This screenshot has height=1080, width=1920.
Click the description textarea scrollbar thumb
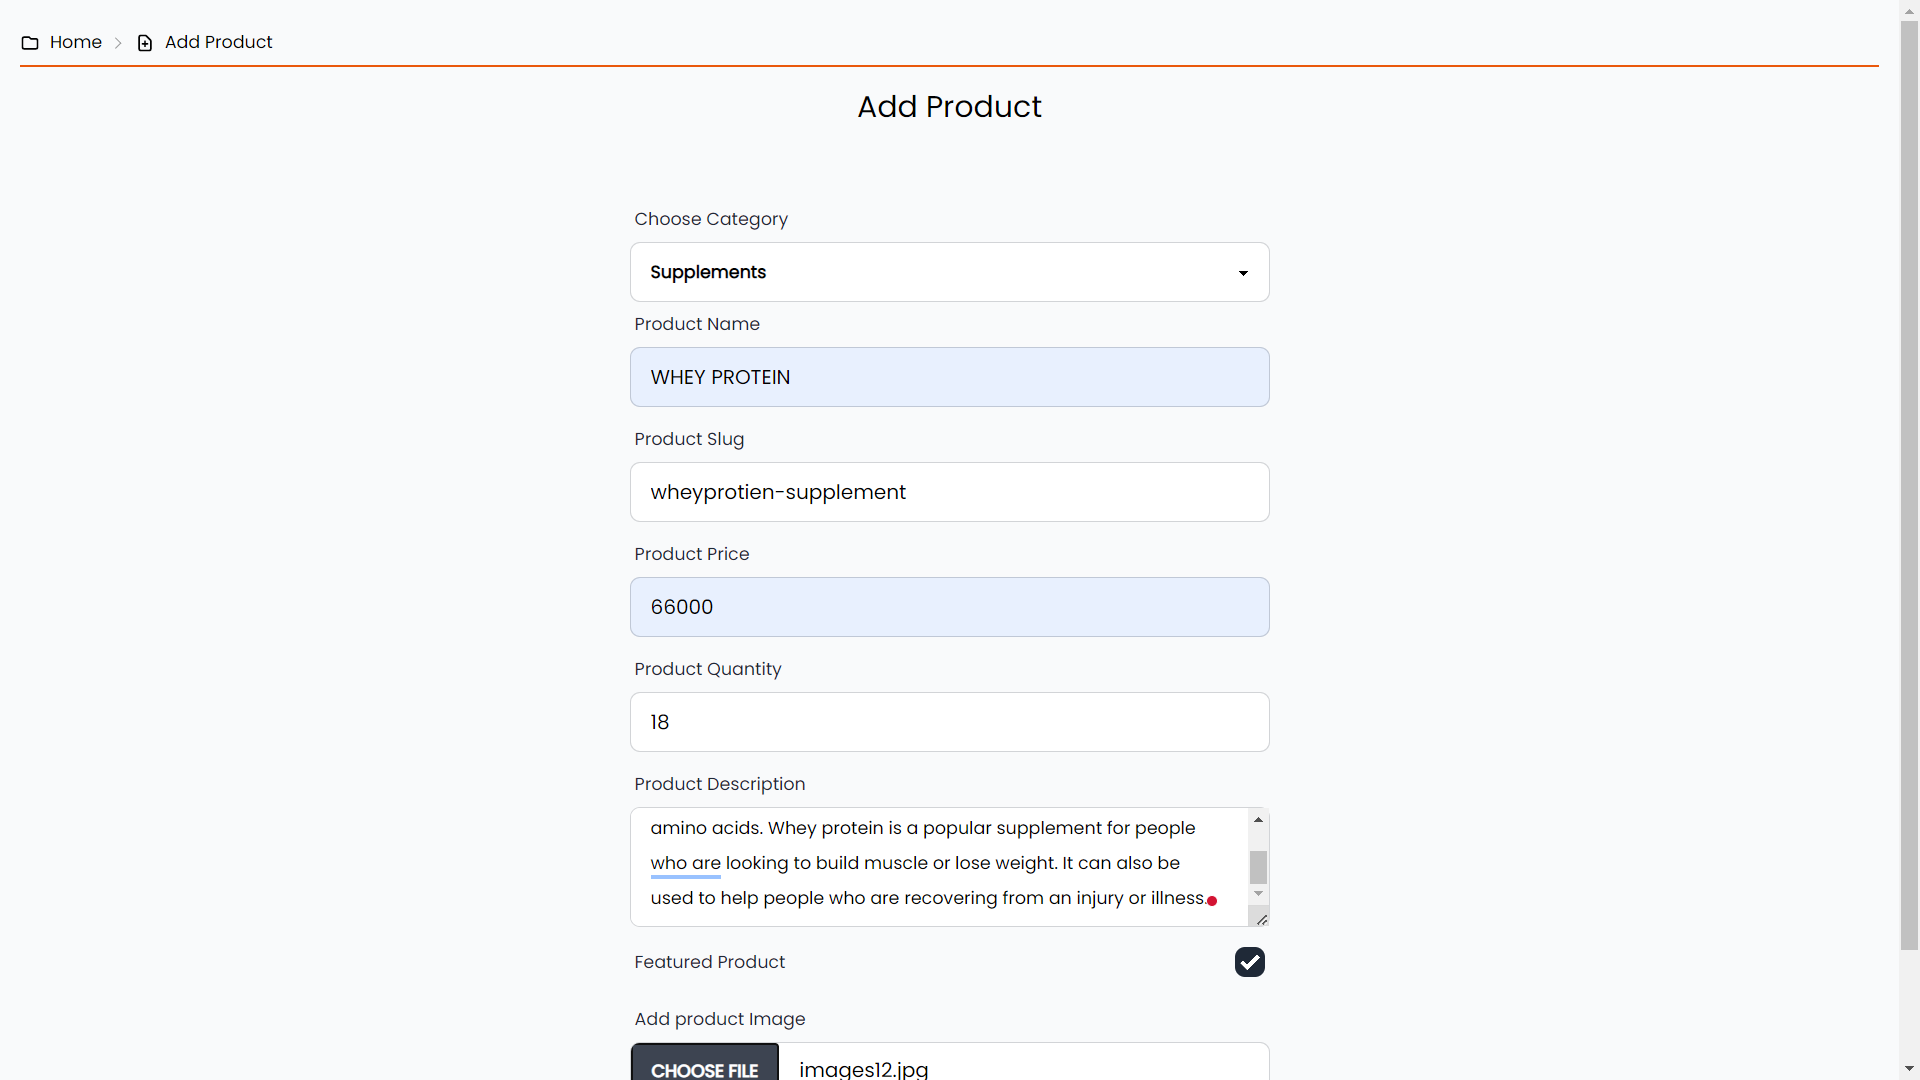click(1258, 867)
